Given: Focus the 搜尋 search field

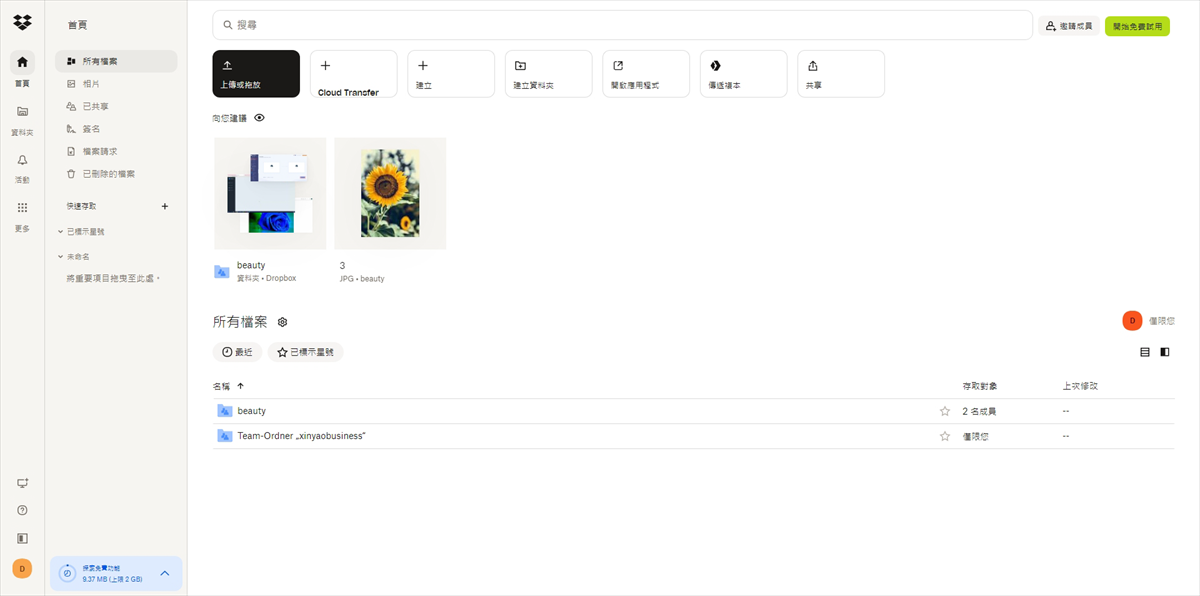Looking at the screenshot, I should 622,25.
